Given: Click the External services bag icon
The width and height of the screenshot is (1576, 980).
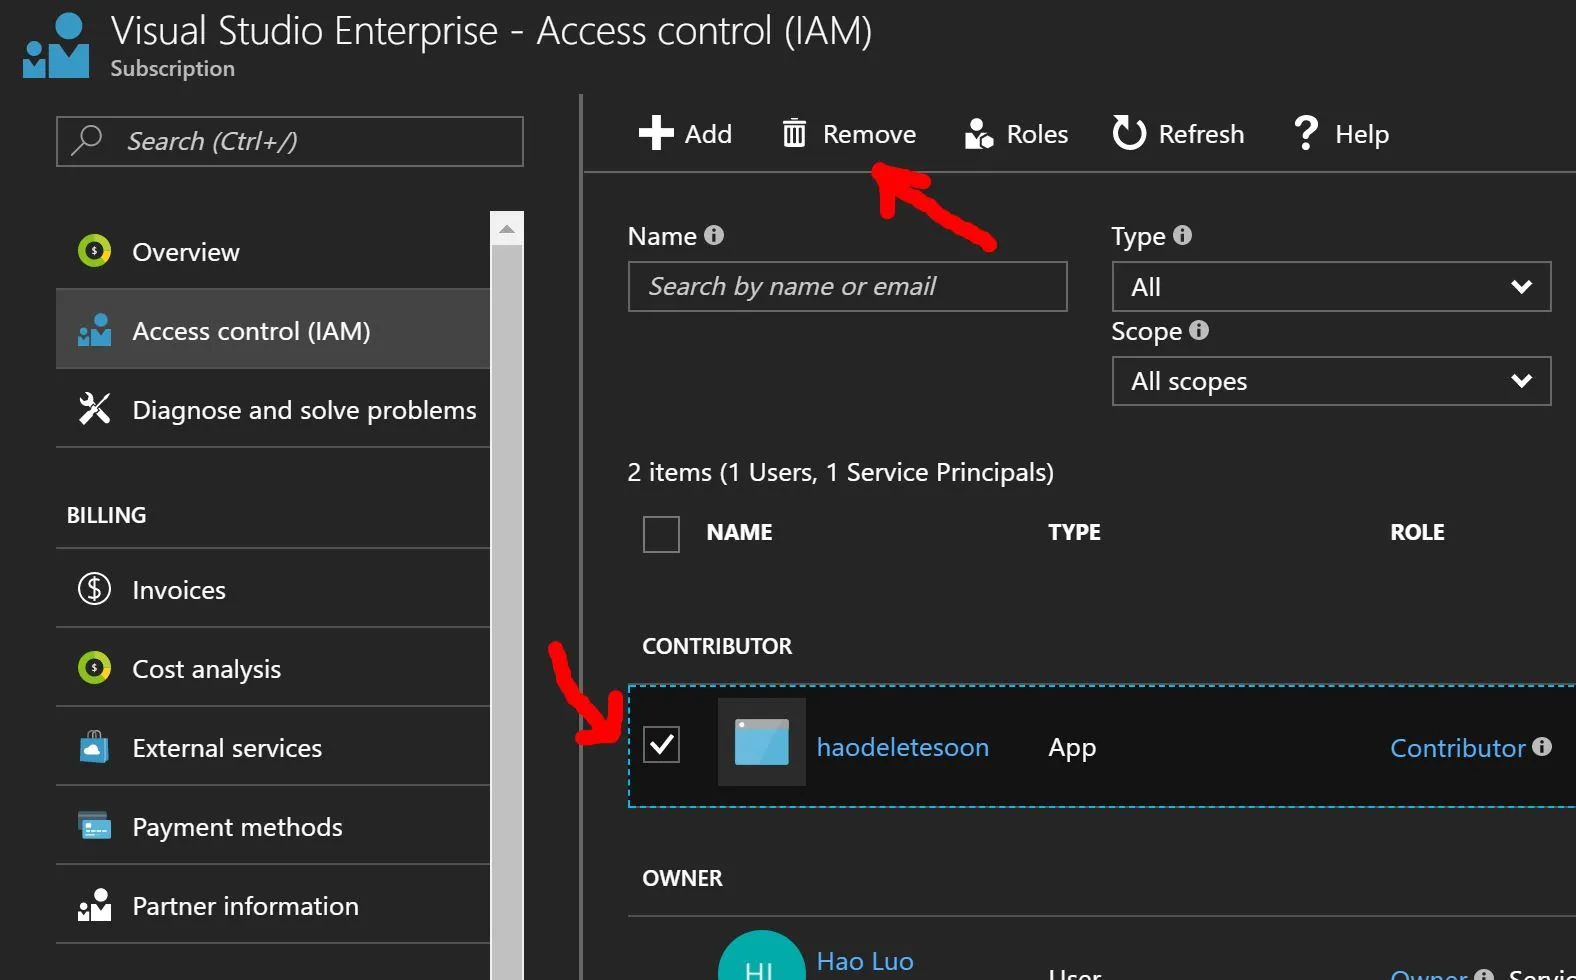Looking at the screenshot, I should point(94,746).
